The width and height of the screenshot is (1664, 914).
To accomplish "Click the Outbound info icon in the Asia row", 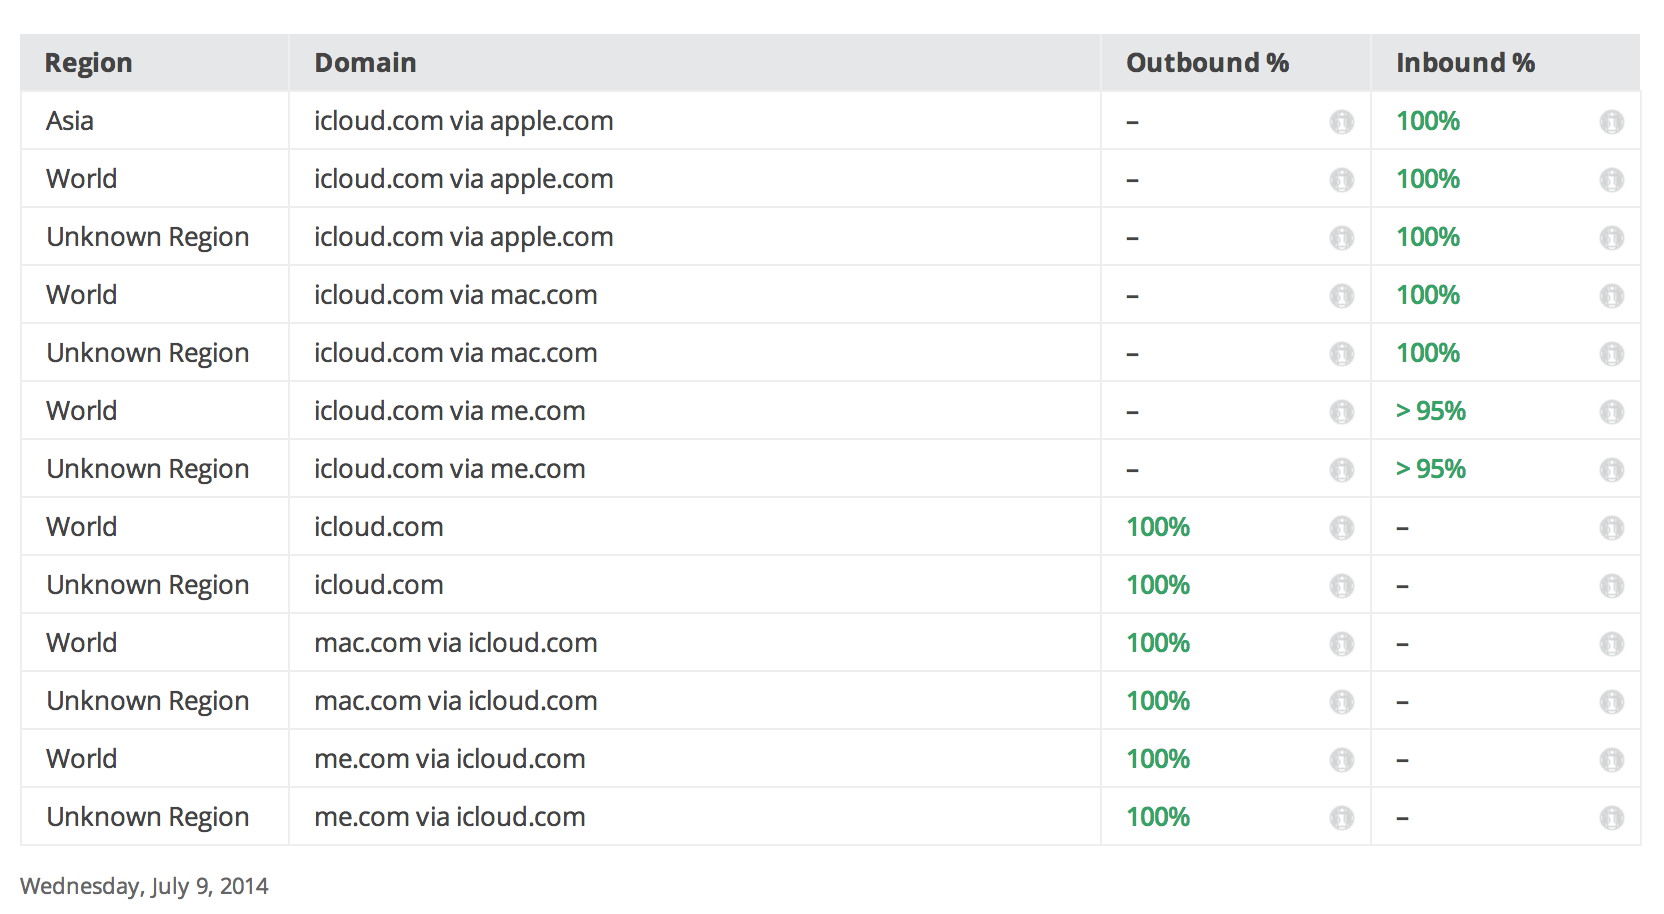I will tap(1341, 122).
